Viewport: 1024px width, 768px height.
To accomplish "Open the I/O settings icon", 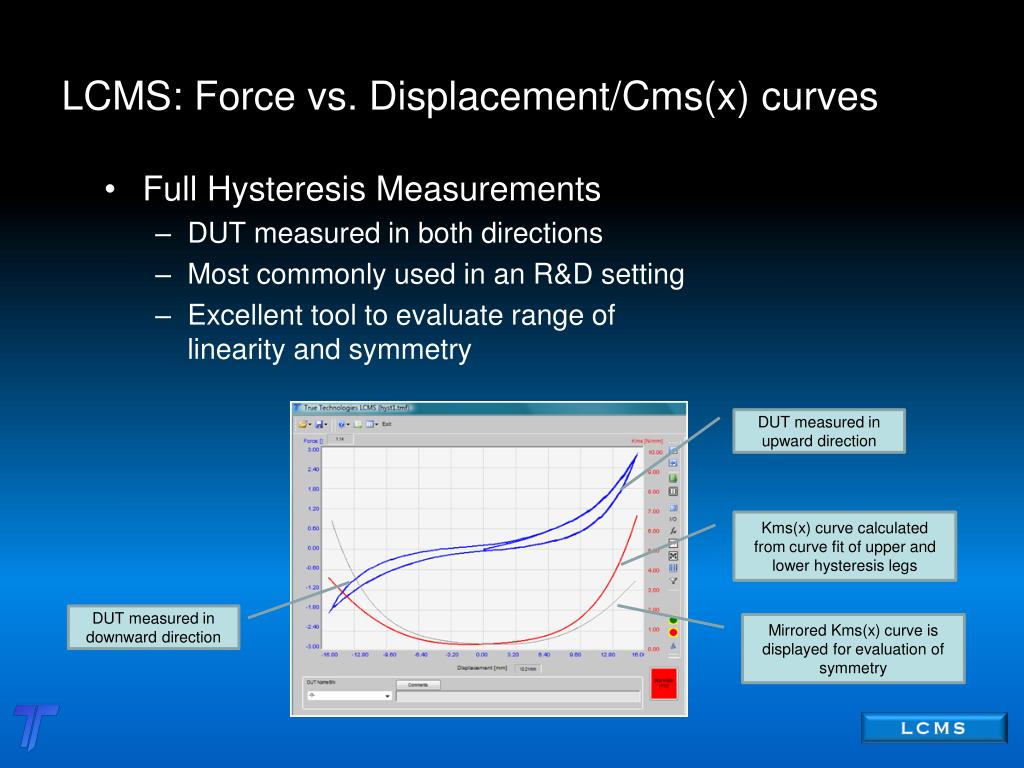I will (673, 519).
